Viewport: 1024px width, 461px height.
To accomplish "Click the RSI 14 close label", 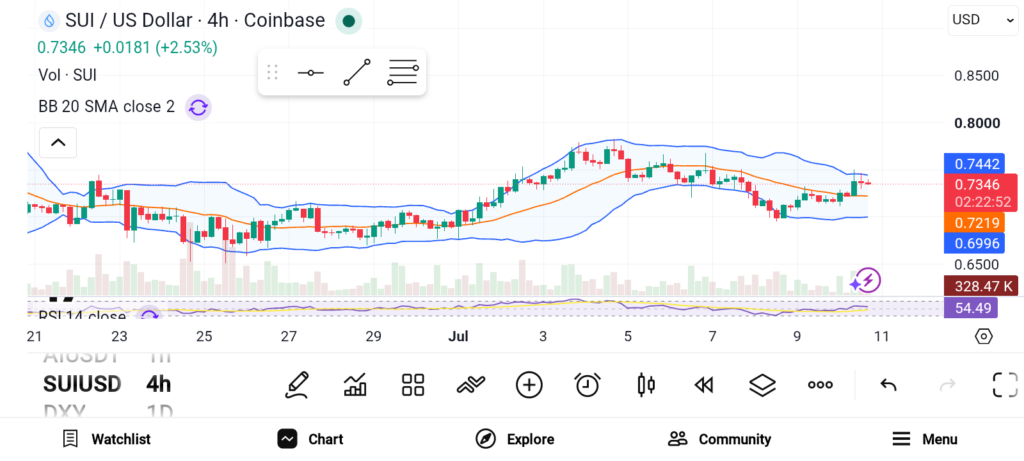I will click(82, 315).
